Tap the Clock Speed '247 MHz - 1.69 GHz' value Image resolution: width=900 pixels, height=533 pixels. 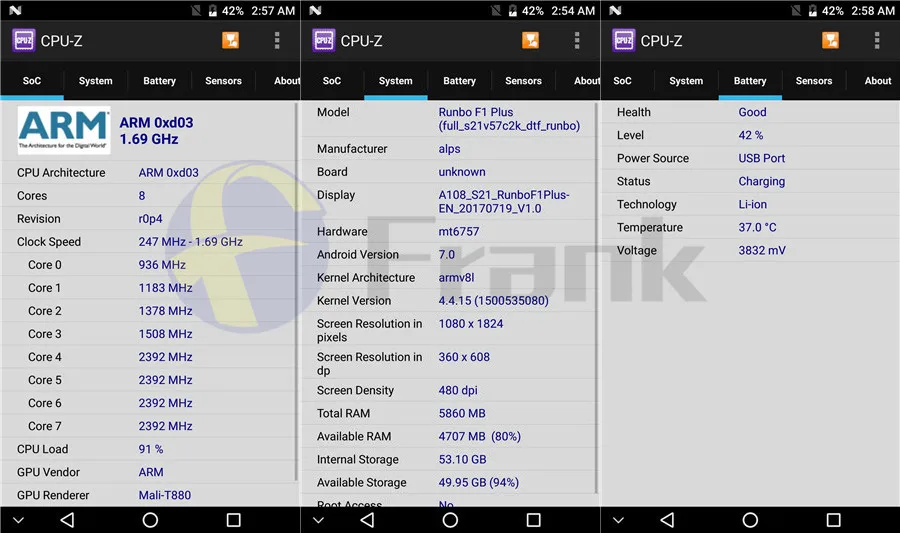(x=191, y=242)
